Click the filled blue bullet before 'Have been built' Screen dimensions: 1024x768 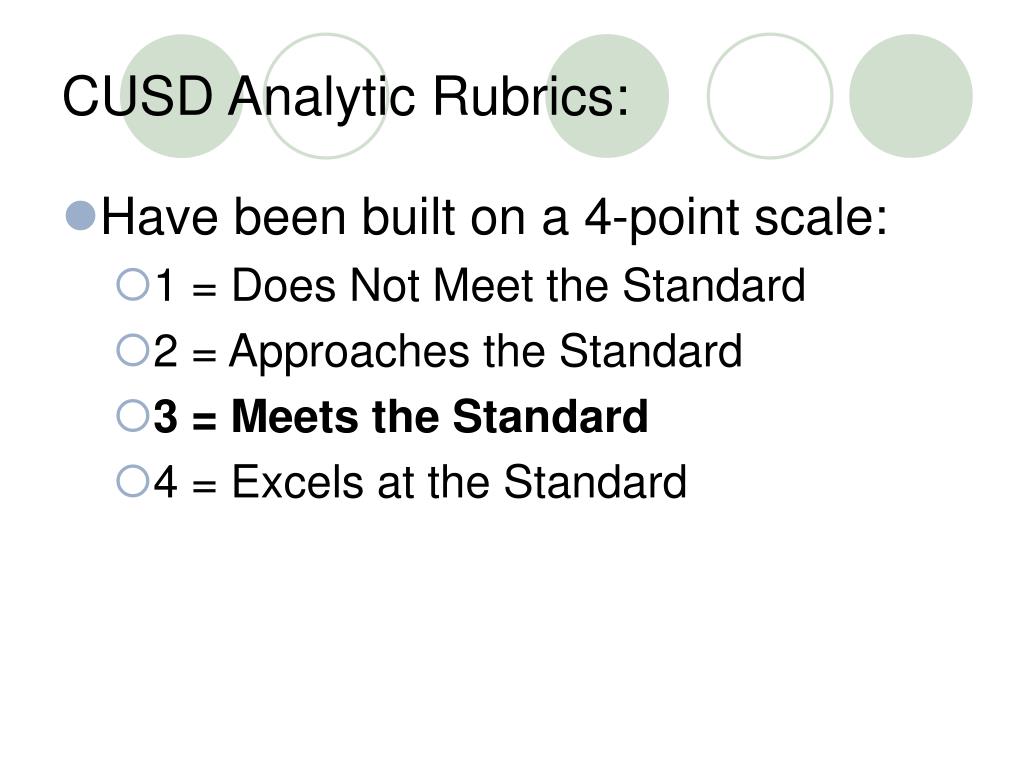tap(81, 216)
